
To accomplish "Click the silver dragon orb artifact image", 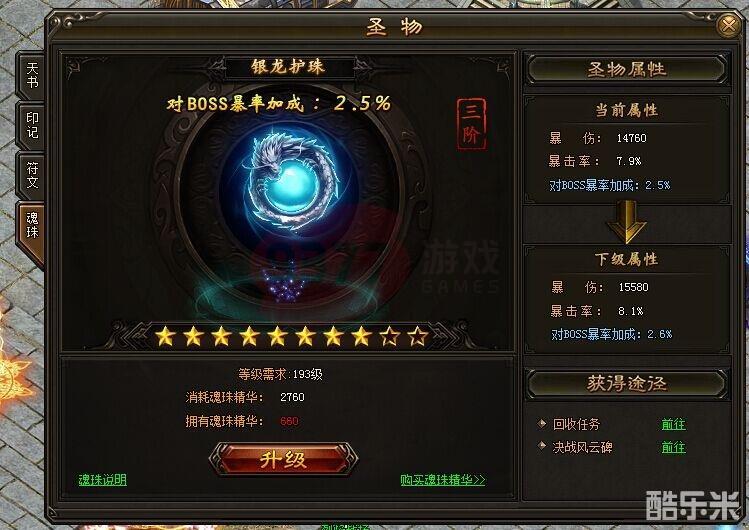I will (290, 184).
